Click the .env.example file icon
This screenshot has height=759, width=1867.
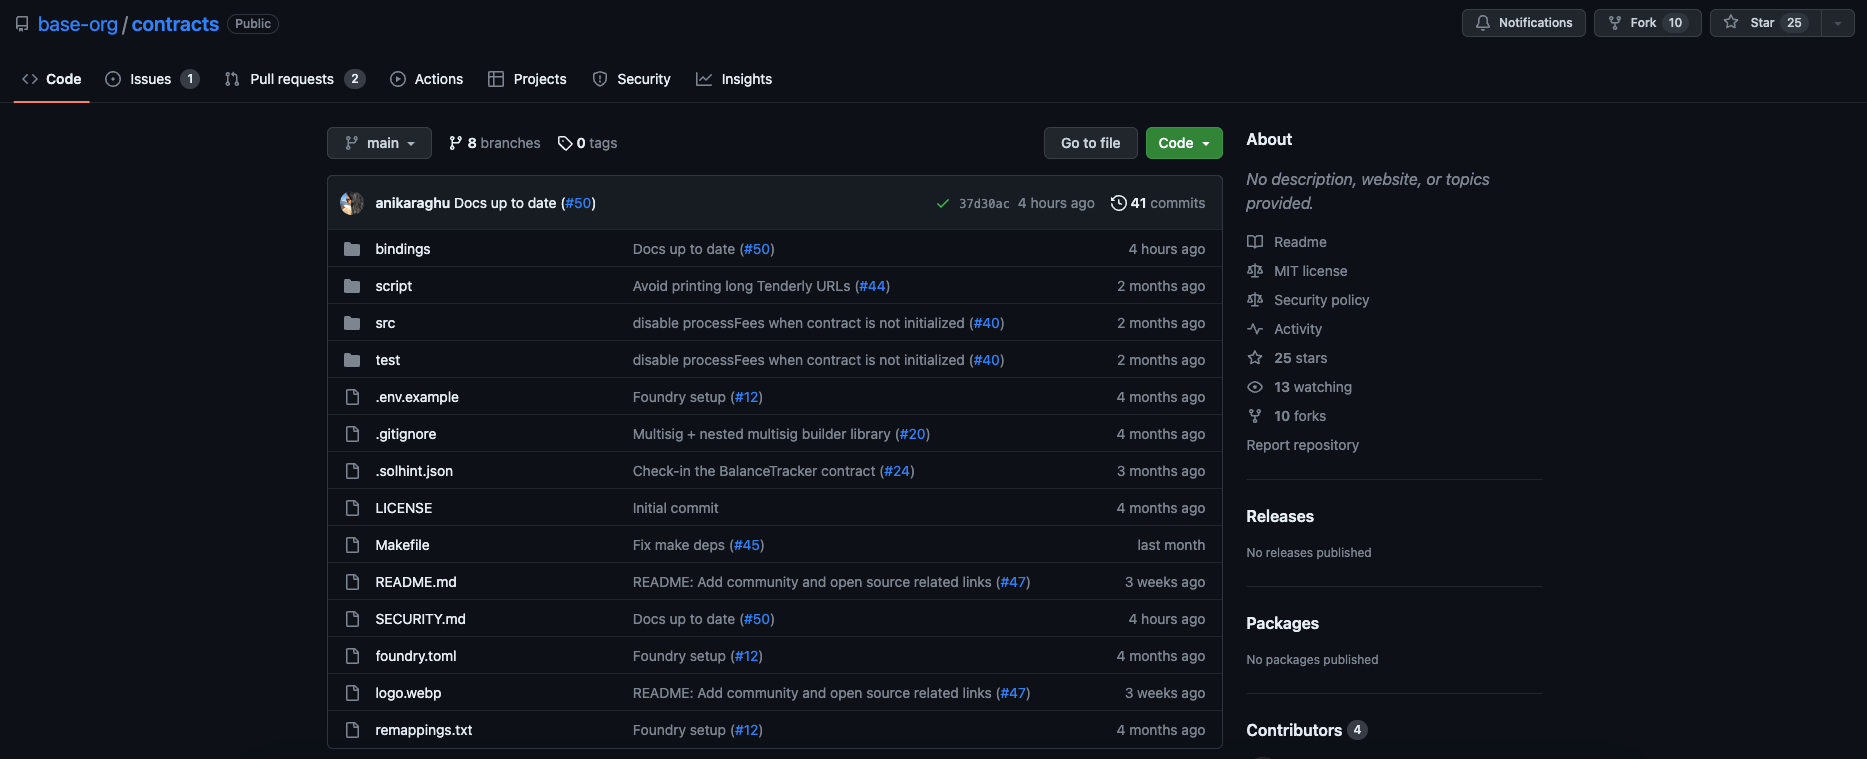352,397
